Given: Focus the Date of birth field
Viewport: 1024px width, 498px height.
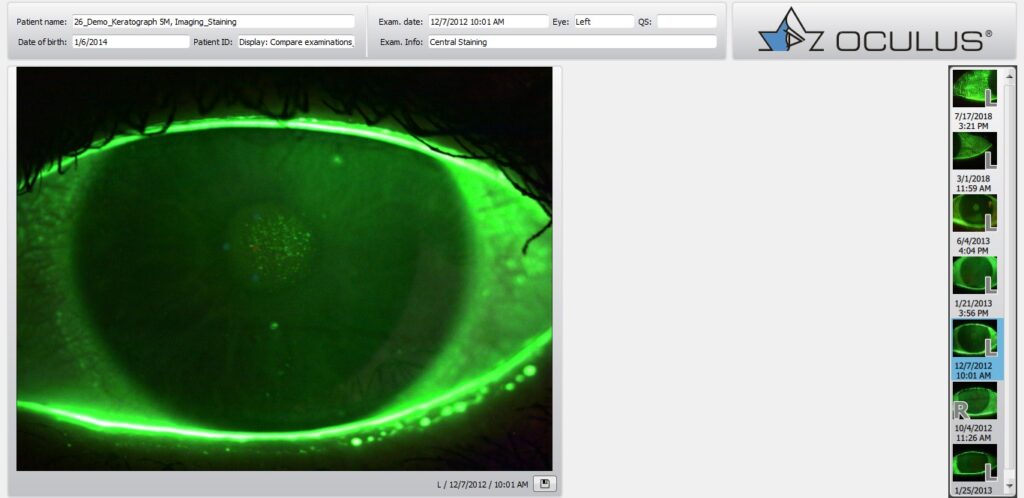Looking at the screenshot, I should click(x=130, y=42).
